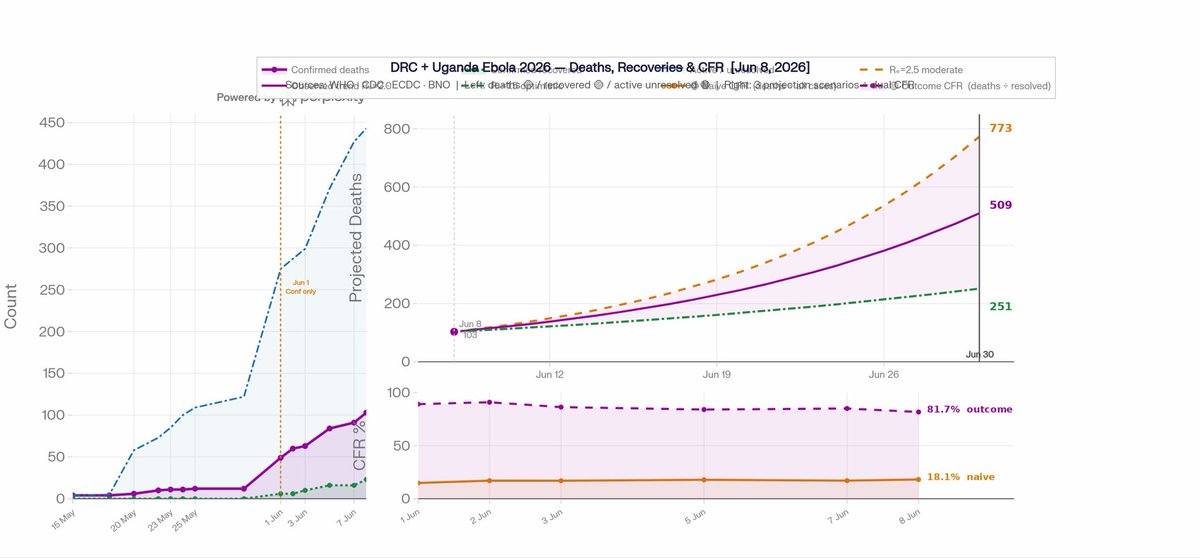The height and width of the screenshot is (558, 1200).
Task: Click the 81.7% outcome label
Action: (969, 409)
